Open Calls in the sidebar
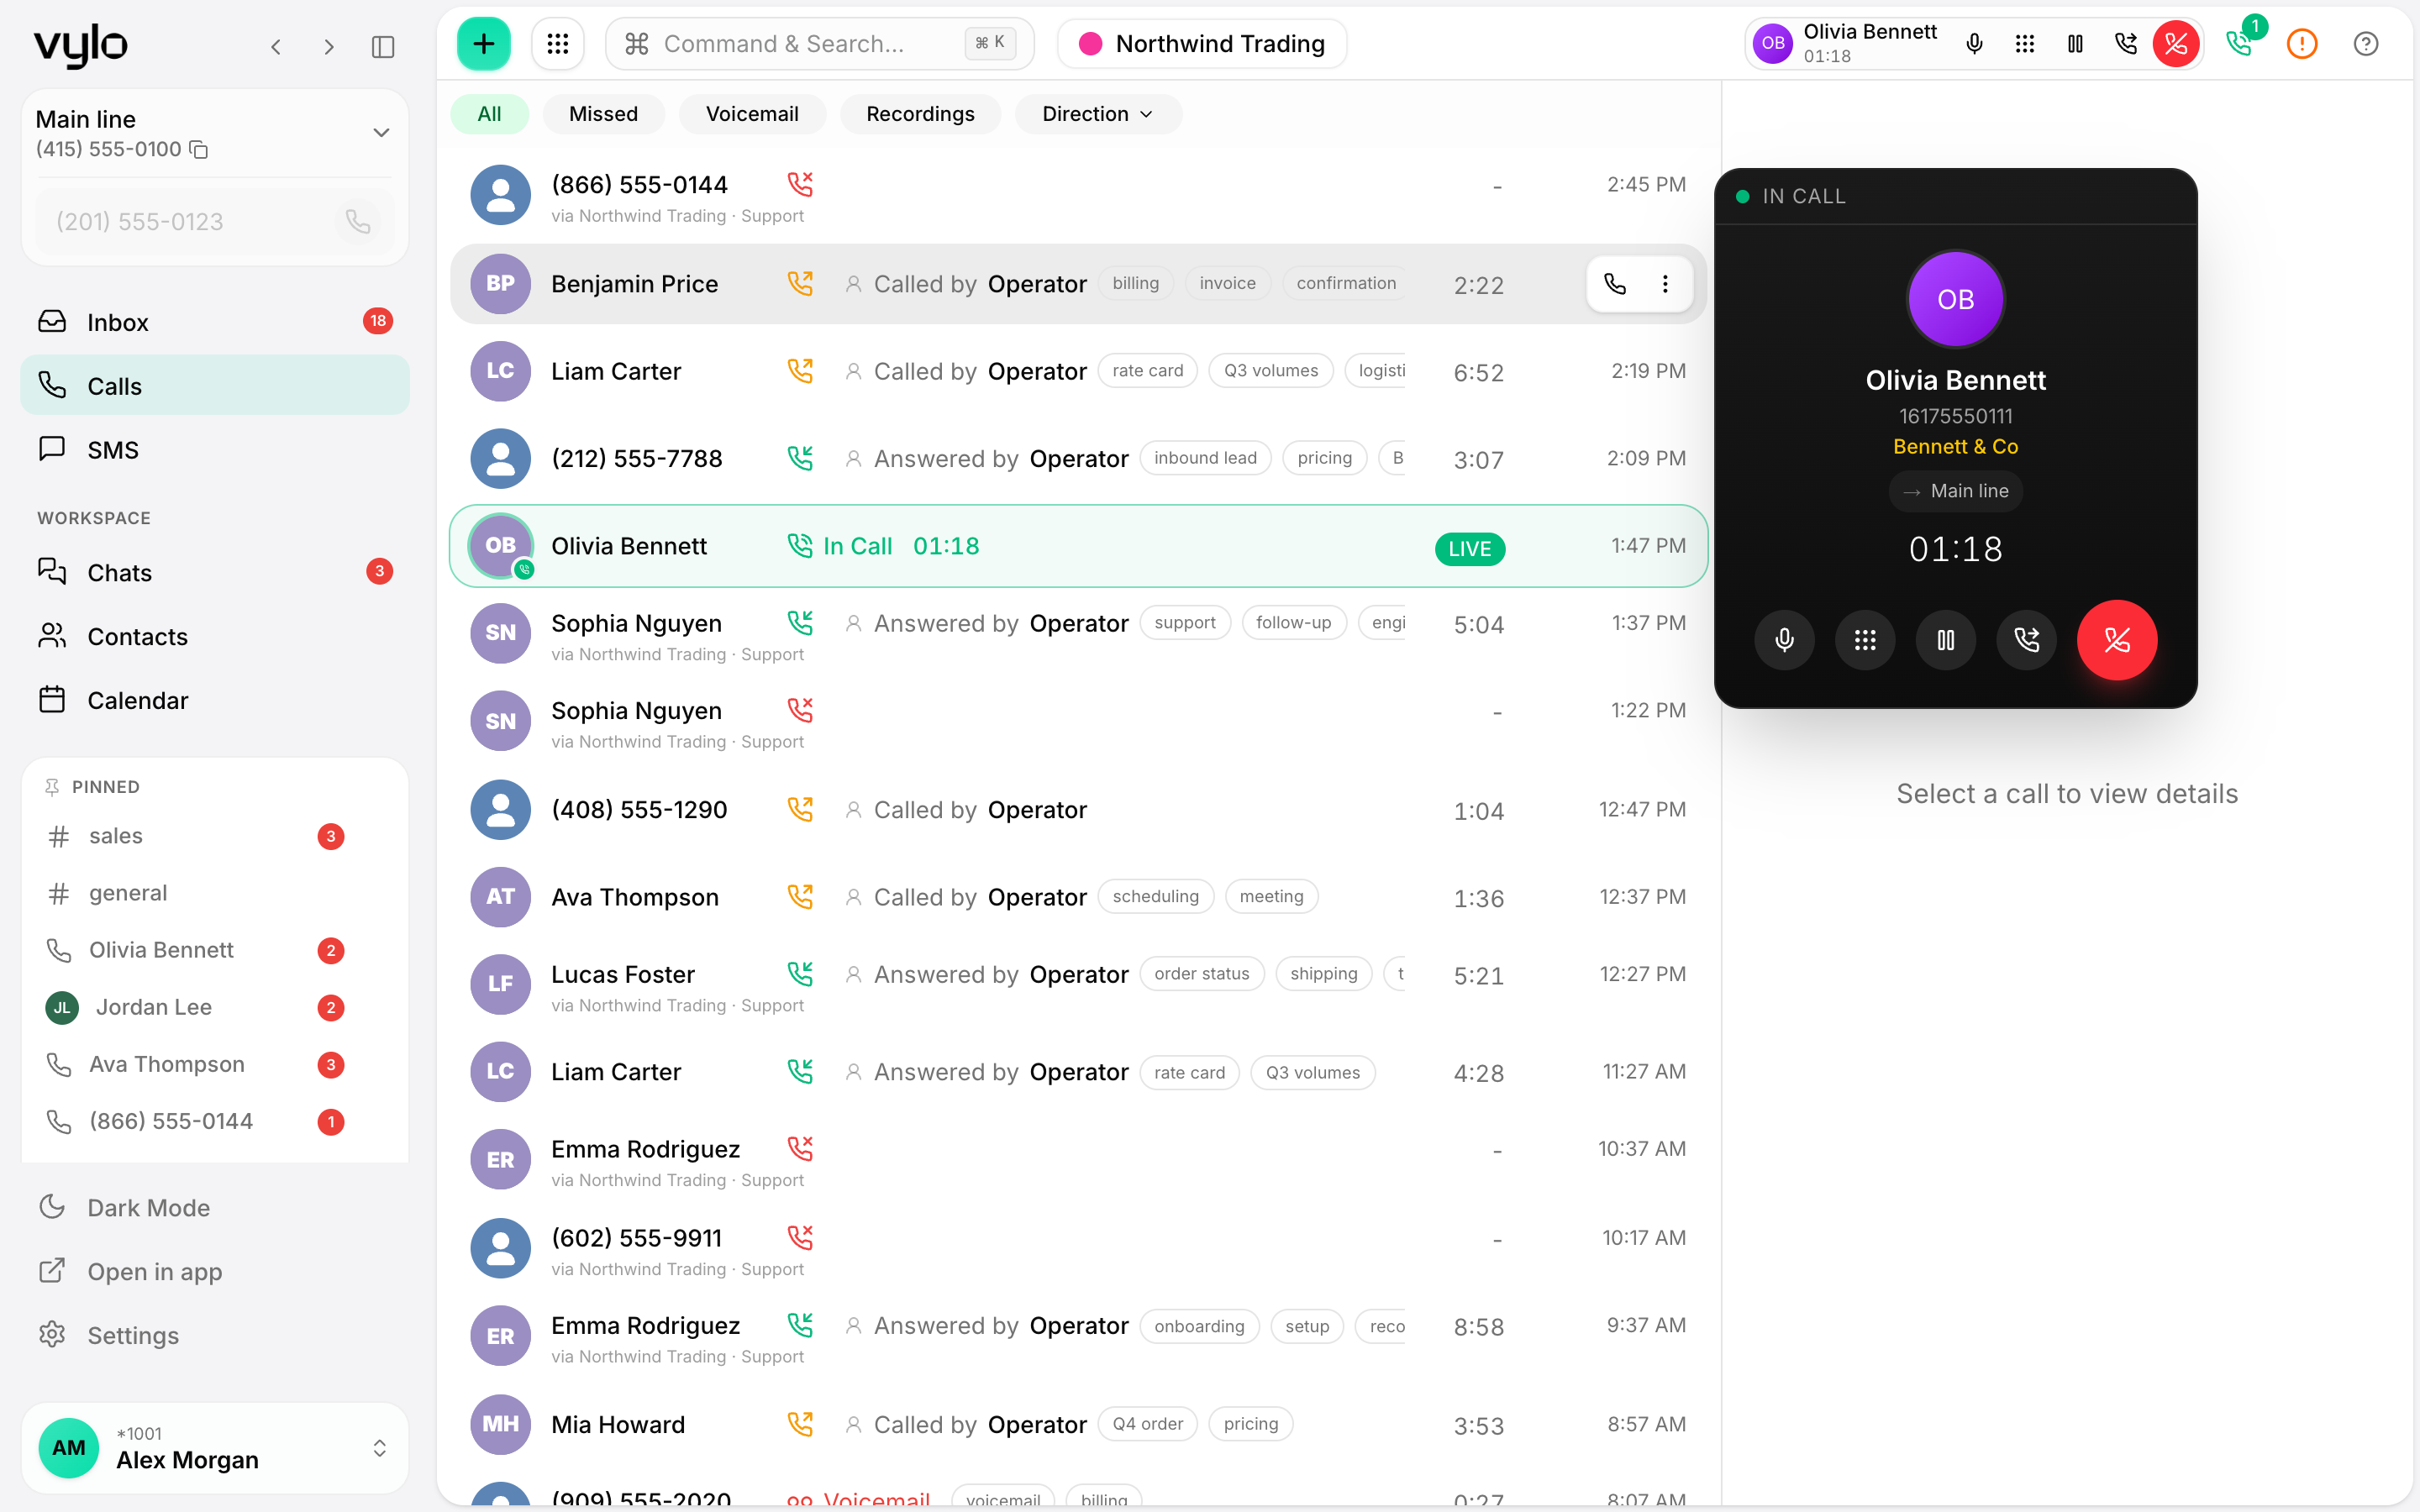 pos(215,386)
